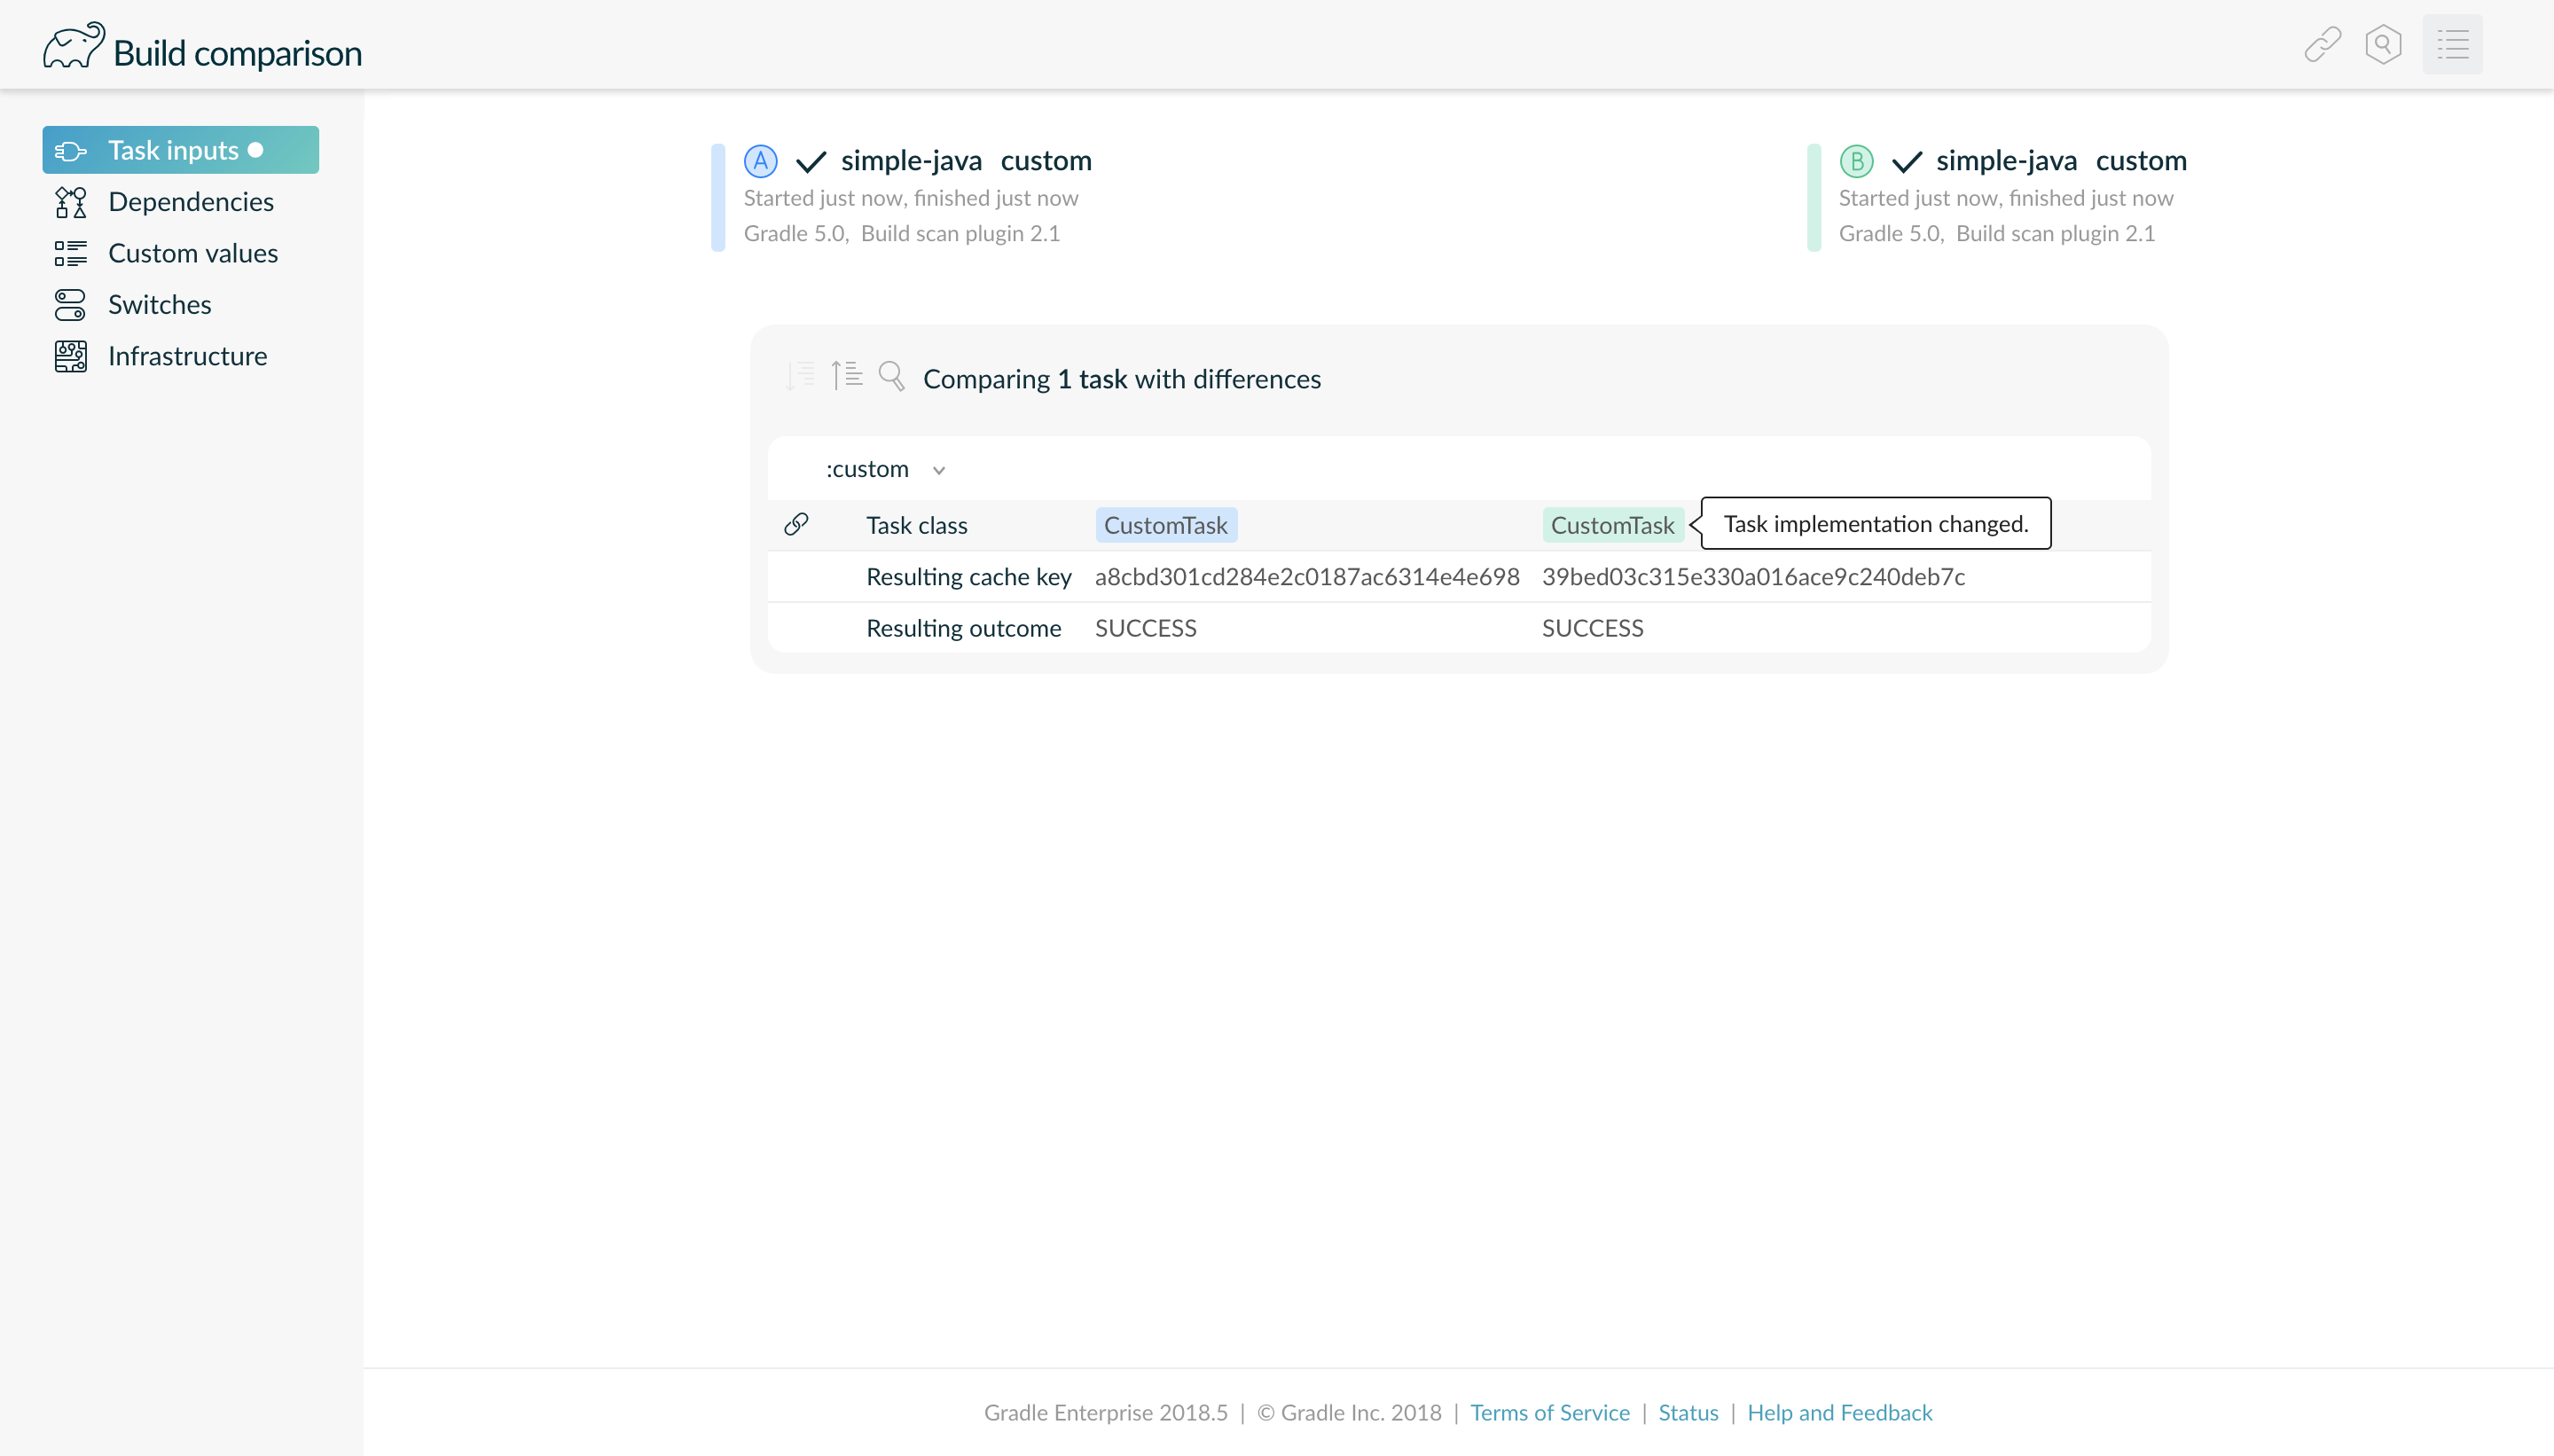The height and width of the screenshot is (1456, 2554).
Task: Toggle expand-all tasks in comparison toolbar
Action: [x=846, y=375]
